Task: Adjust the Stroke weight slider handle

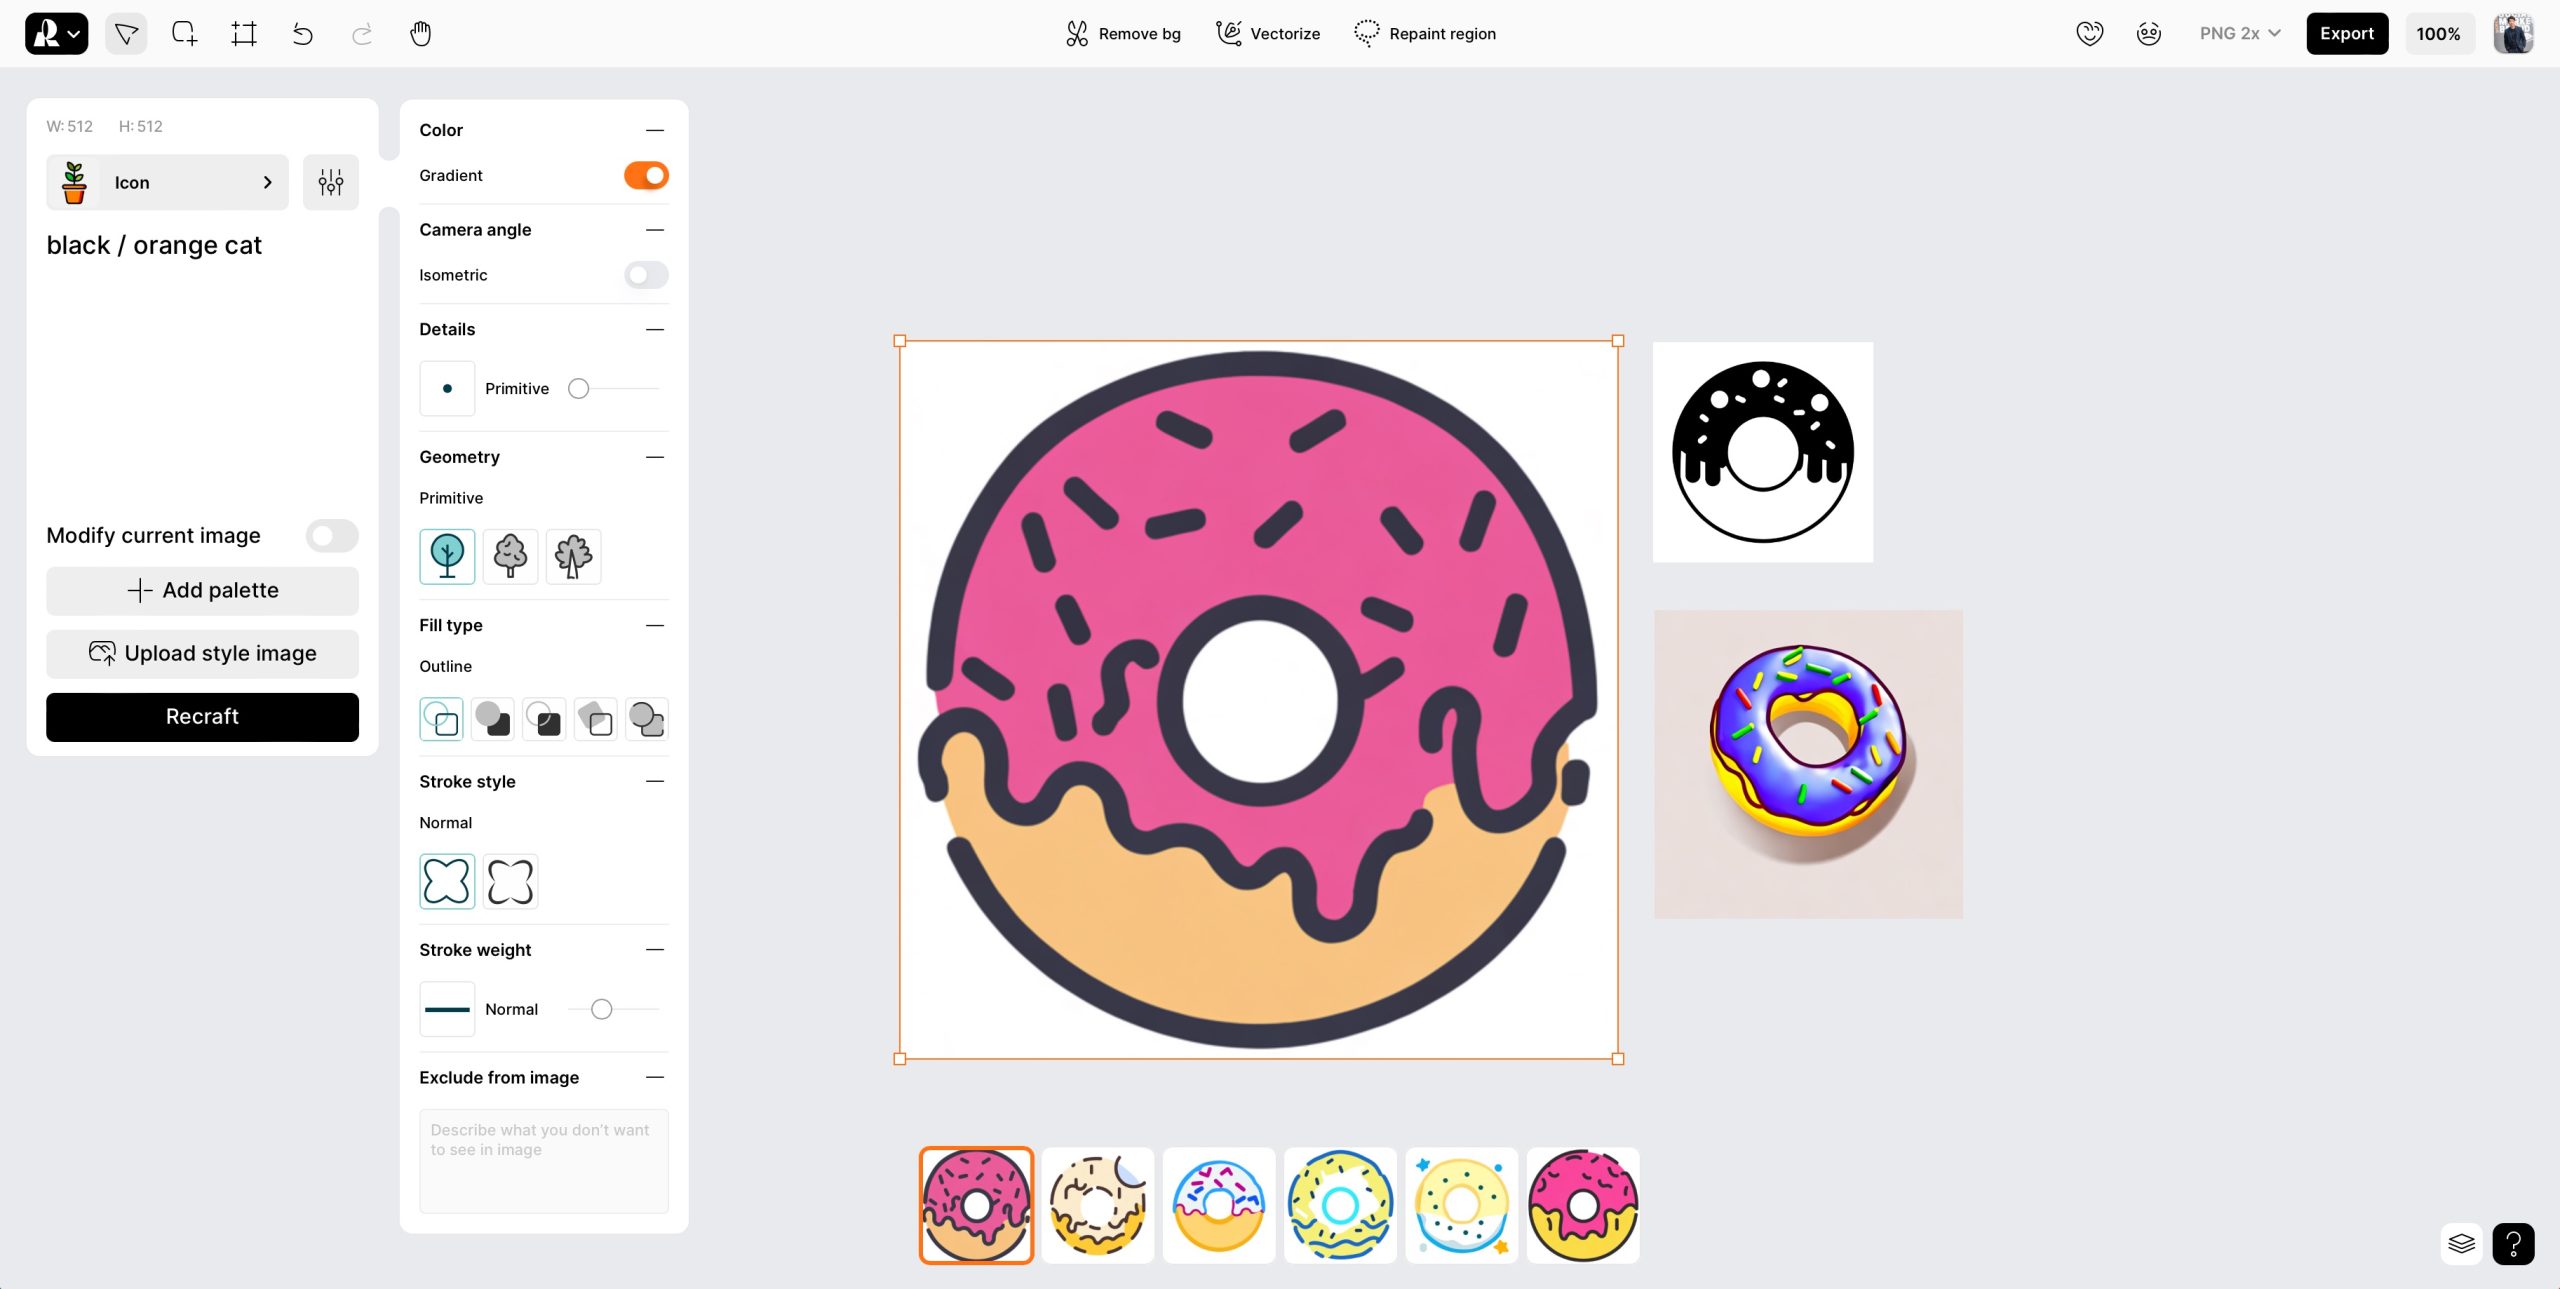Action: (x=601, y=1009)
